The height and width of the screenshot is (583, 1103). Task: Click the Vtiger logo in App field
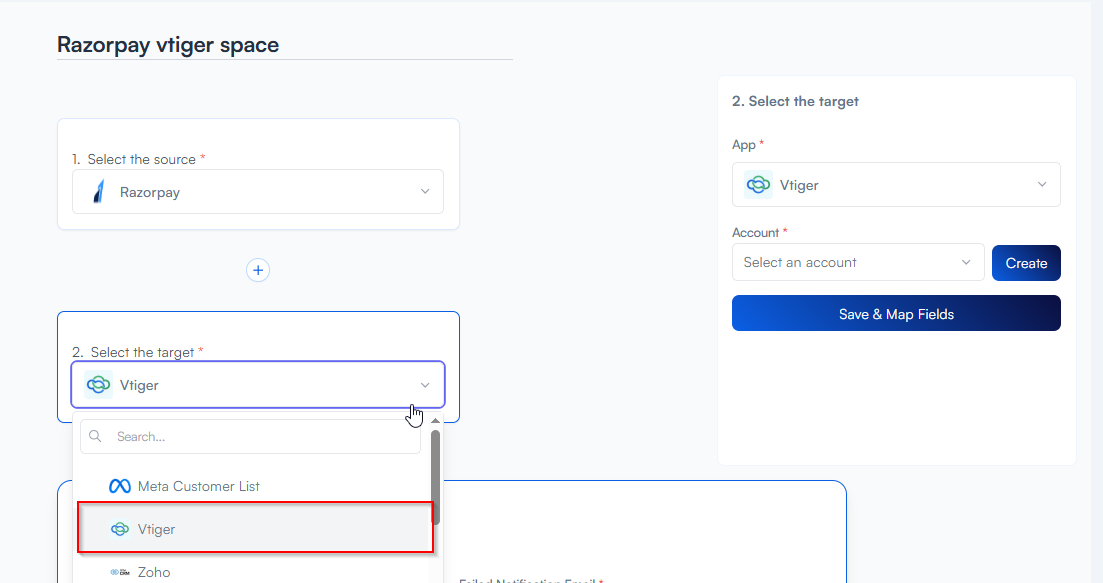[x=759, y=185]
